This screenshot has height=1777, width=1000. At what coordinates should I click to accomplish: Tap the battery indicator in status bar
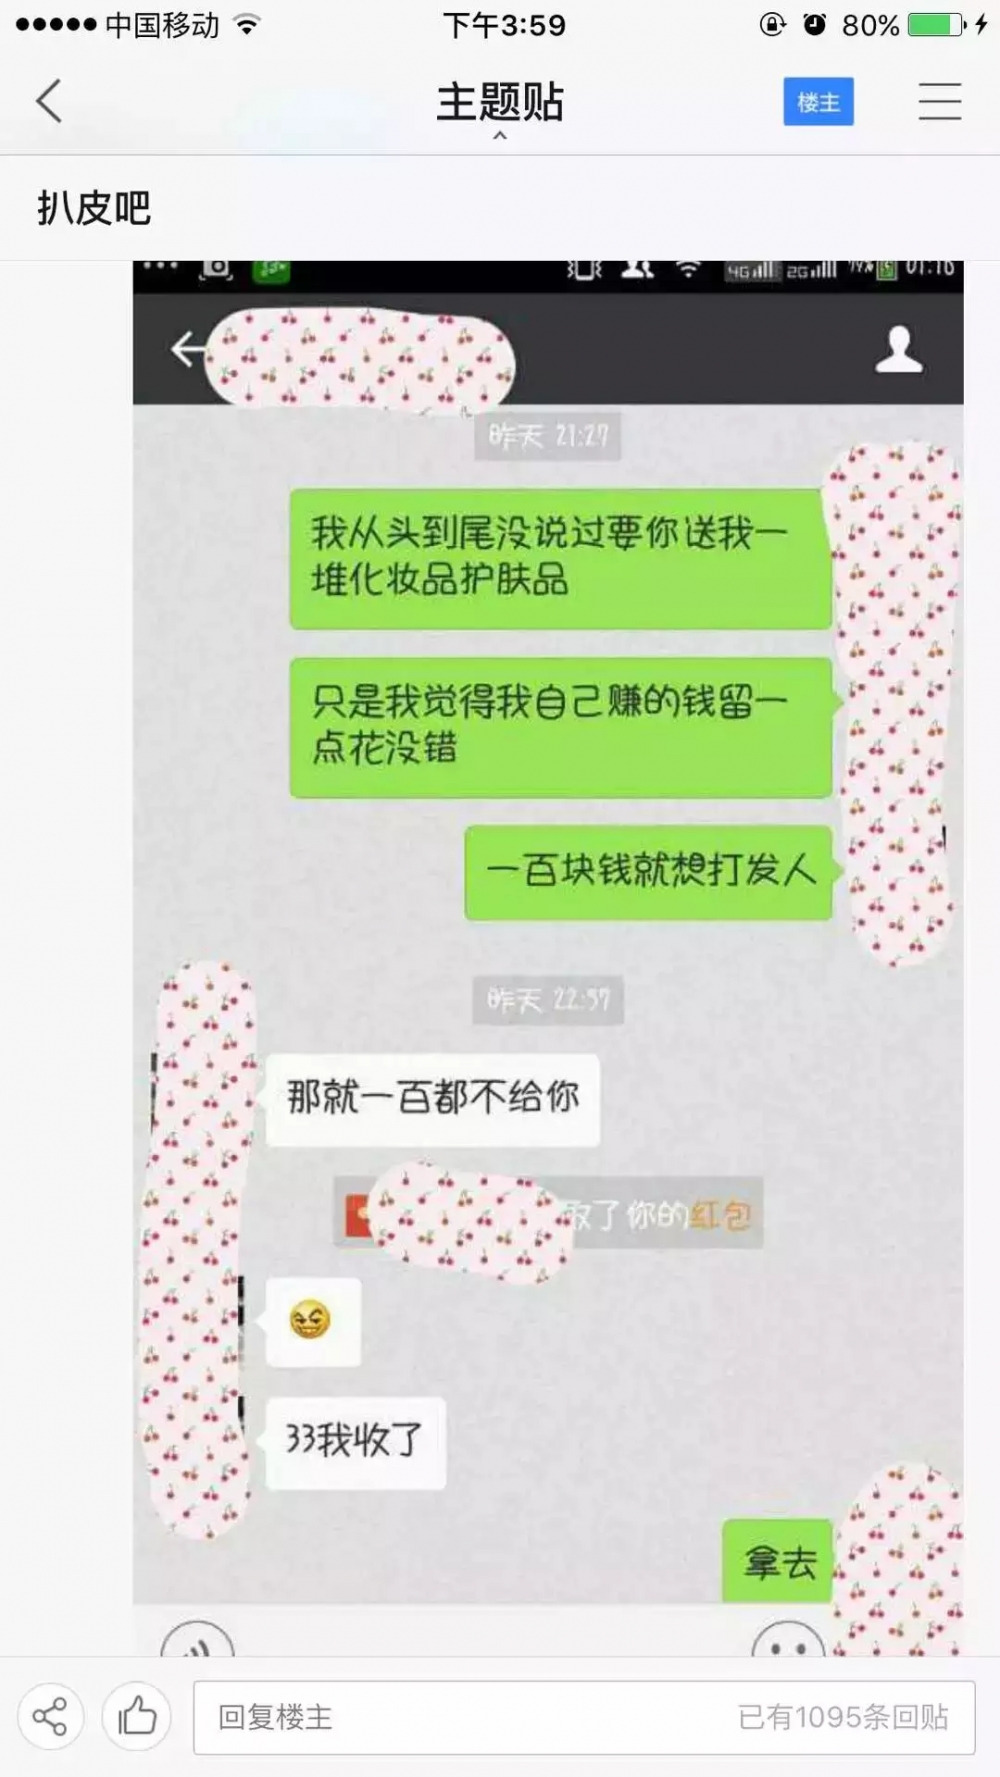[937, 24]
